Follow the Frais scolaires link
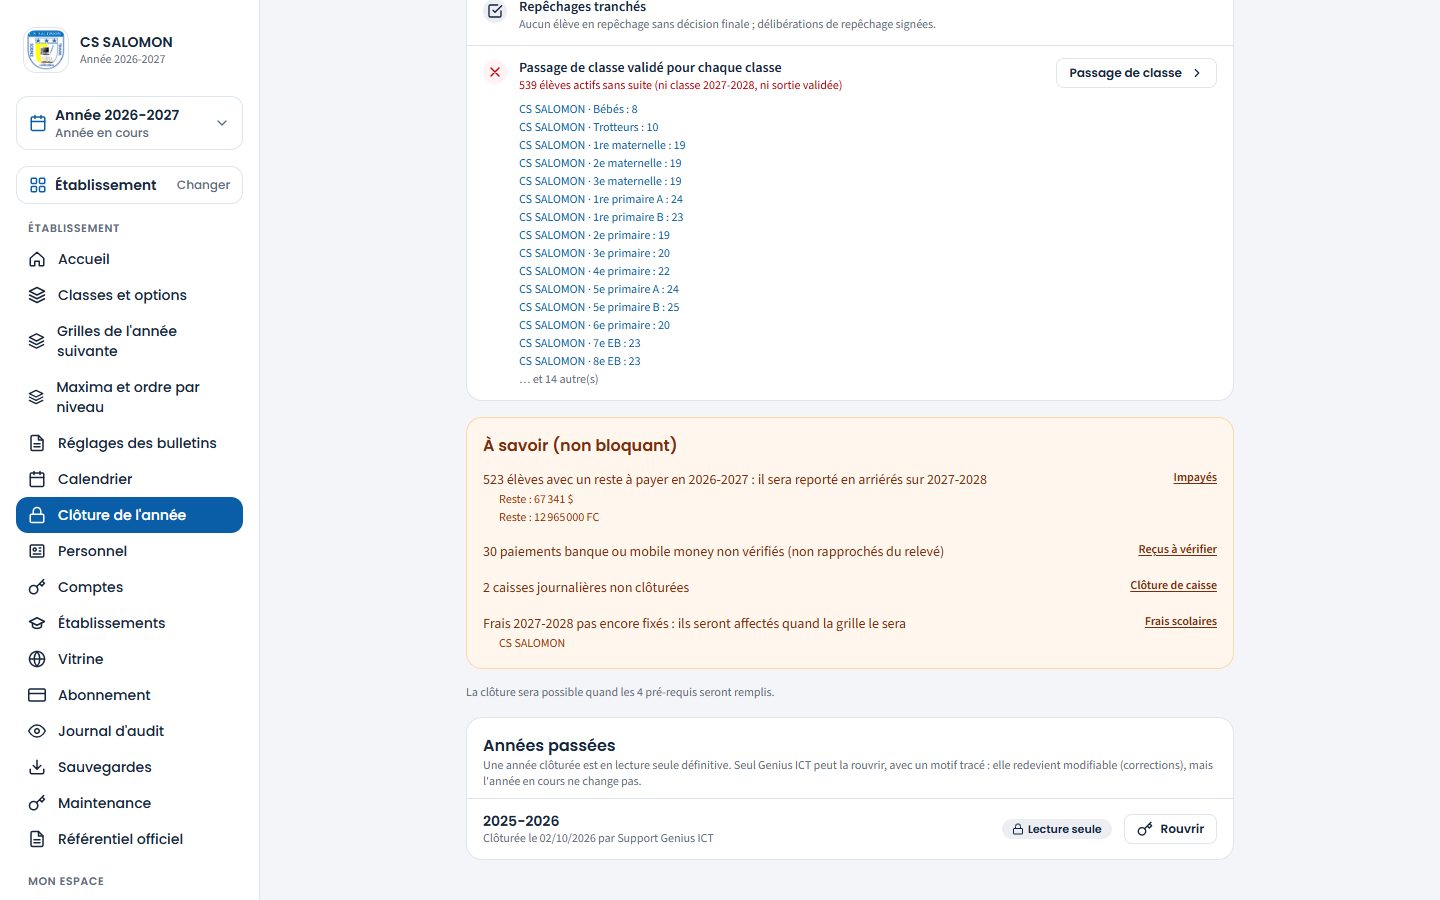 (x=1181, y=622)
